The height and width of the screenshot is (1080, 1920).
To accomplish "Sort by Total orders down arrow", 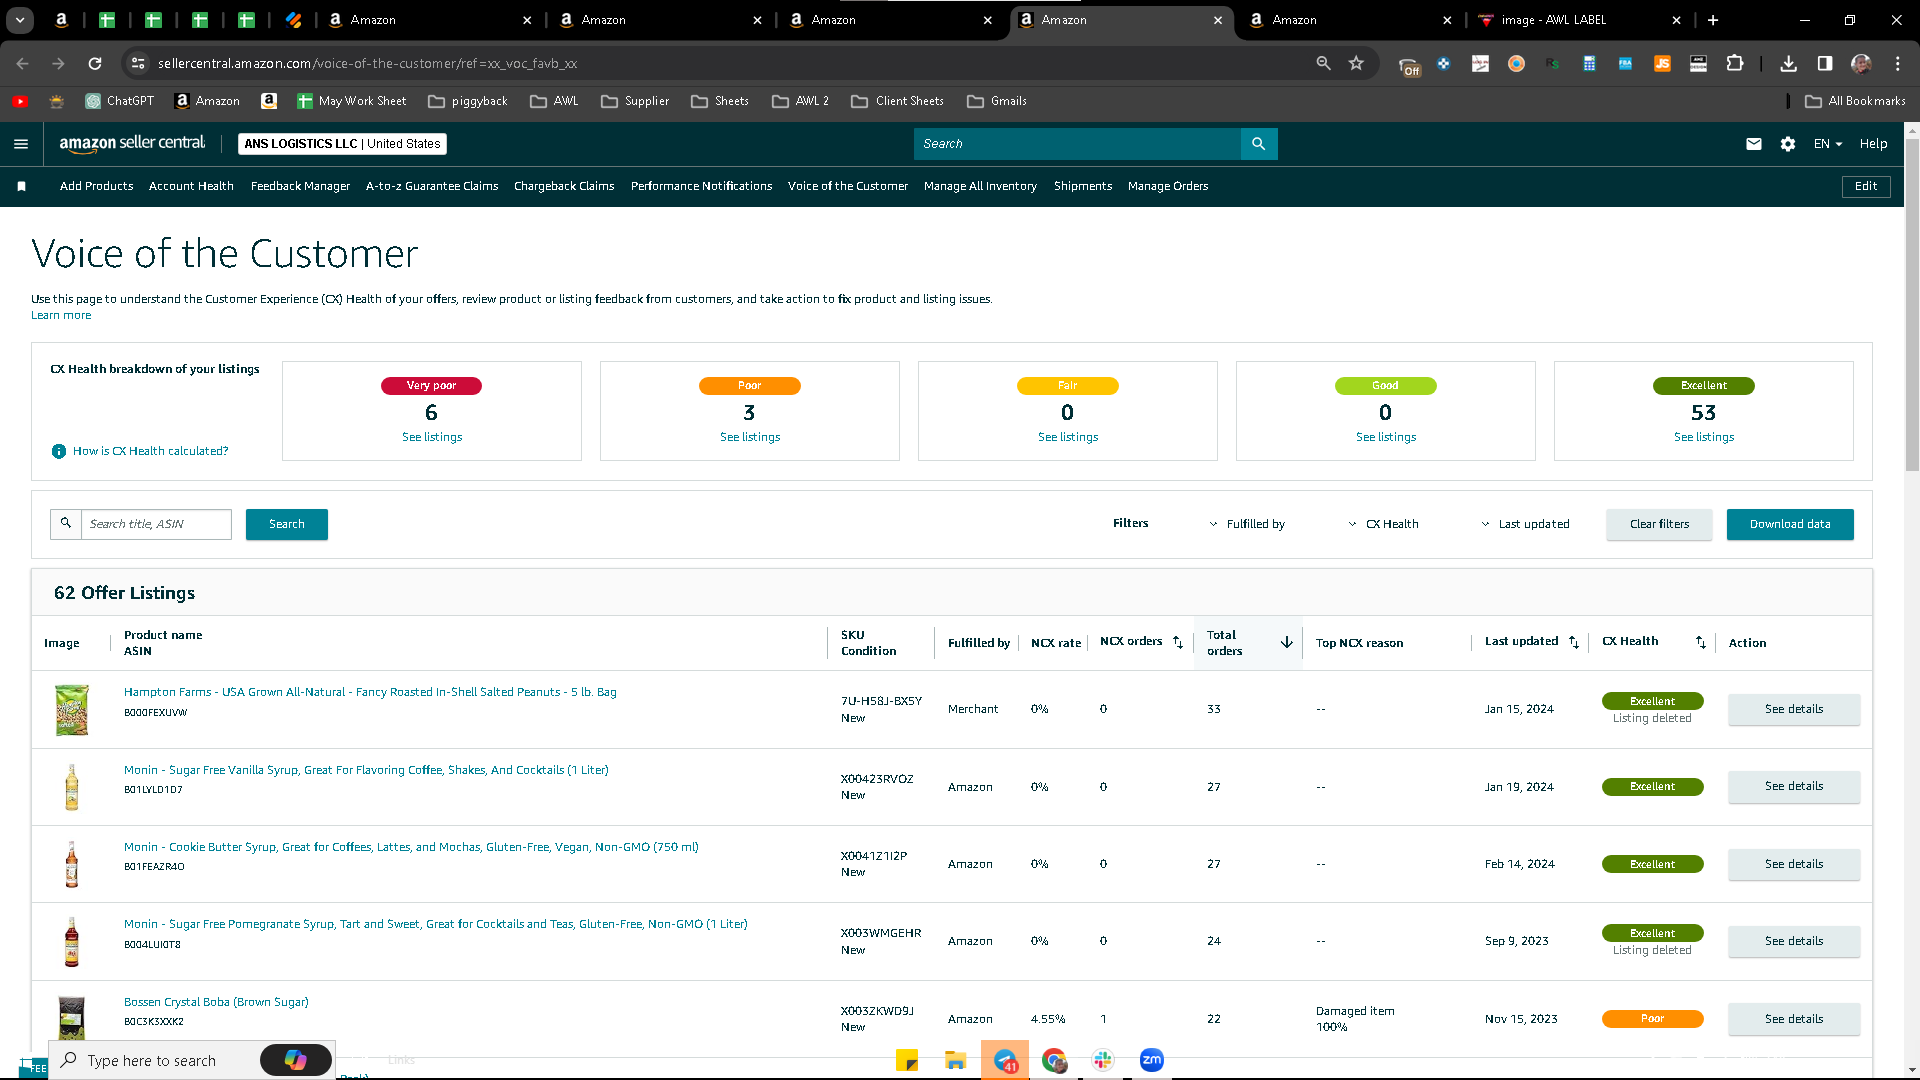I will tap(1287, 642).
